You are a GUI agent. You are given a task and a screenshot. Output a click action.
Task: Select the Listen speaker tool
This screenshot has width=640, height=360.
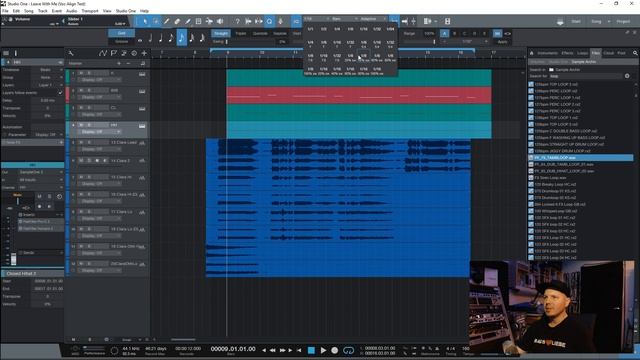pos(220,21)
